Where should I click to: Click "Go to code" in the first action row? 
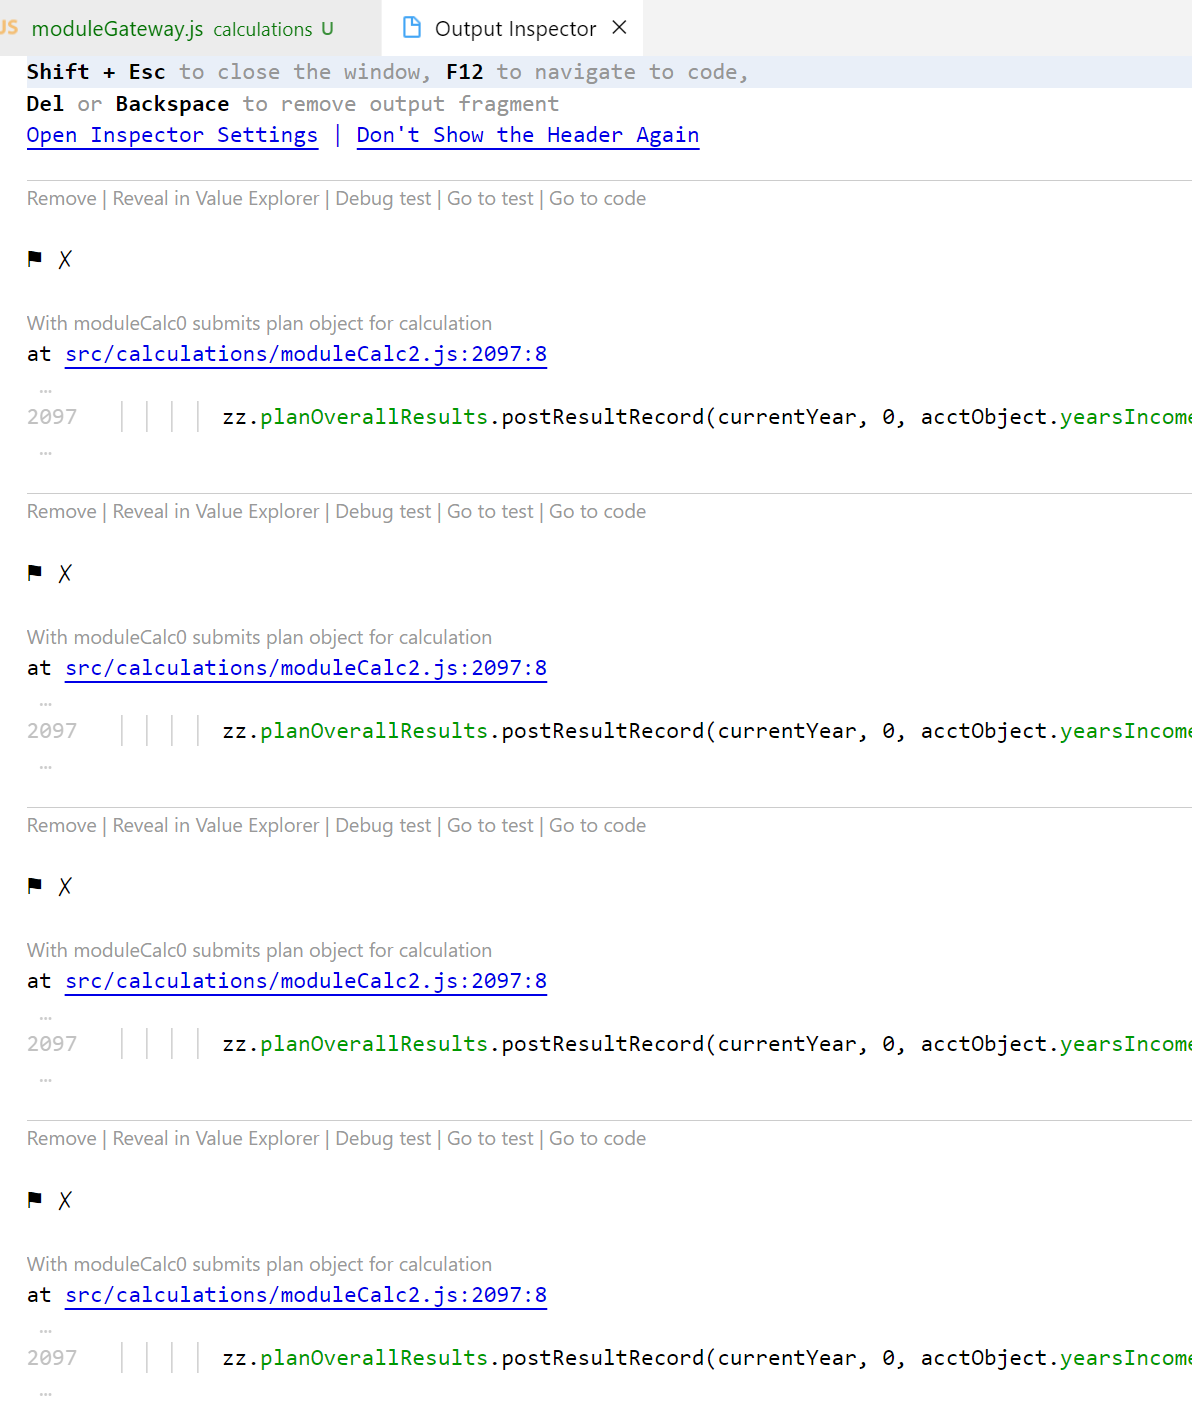597,198
